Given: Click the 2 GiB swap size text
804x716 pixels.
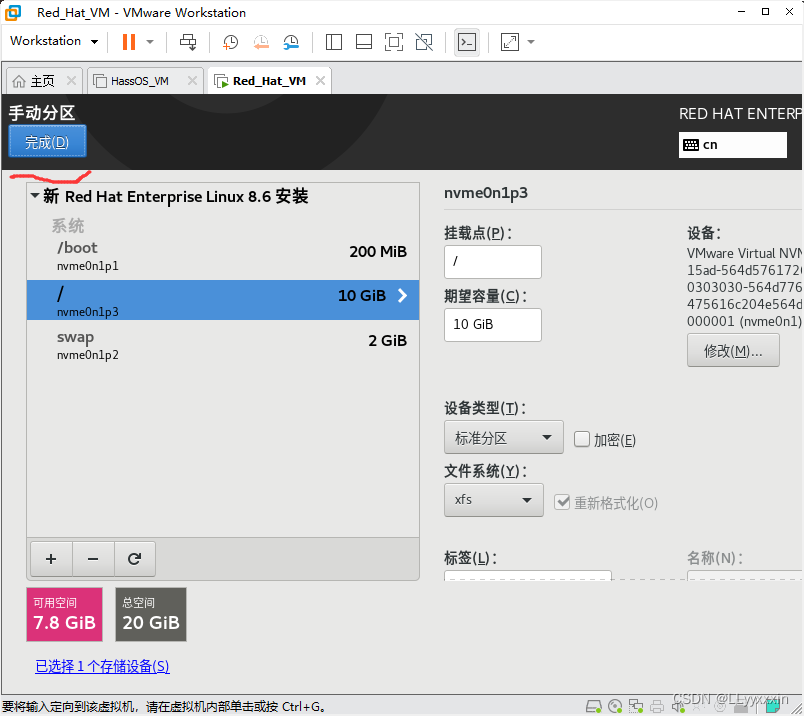Looking at the screenshot, I should pyautogui.click(x=387, y=341).
